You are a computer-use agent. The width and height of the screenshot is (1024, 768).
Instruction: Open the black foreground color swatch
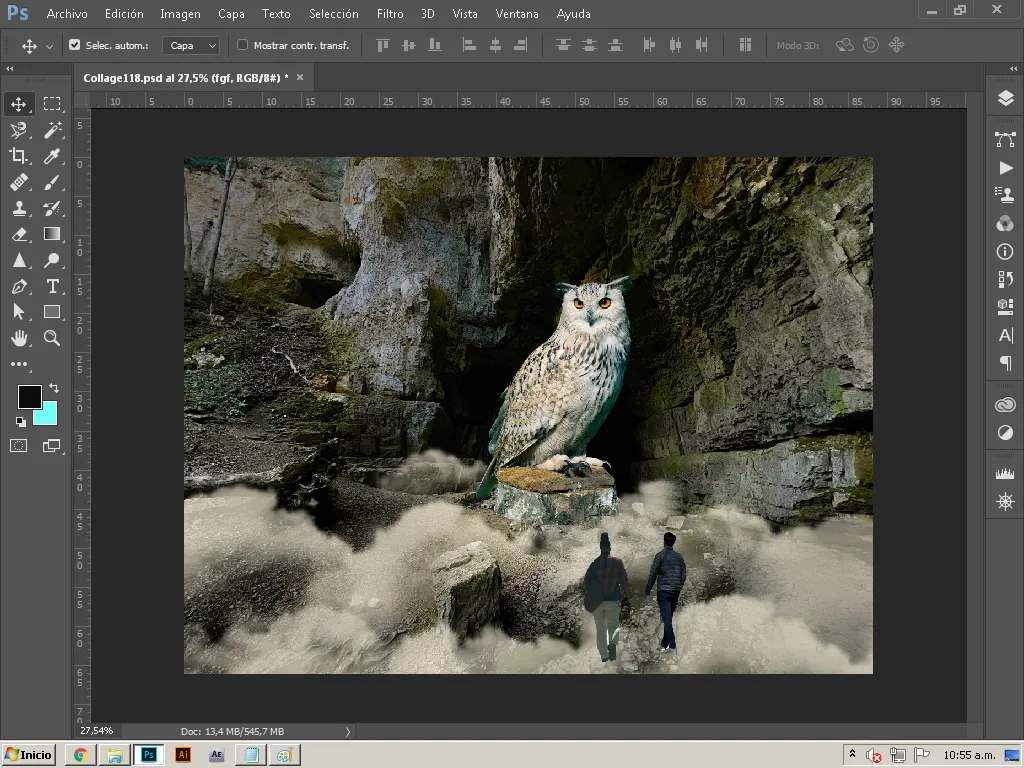pyautogui.click(x=29, y=396)
